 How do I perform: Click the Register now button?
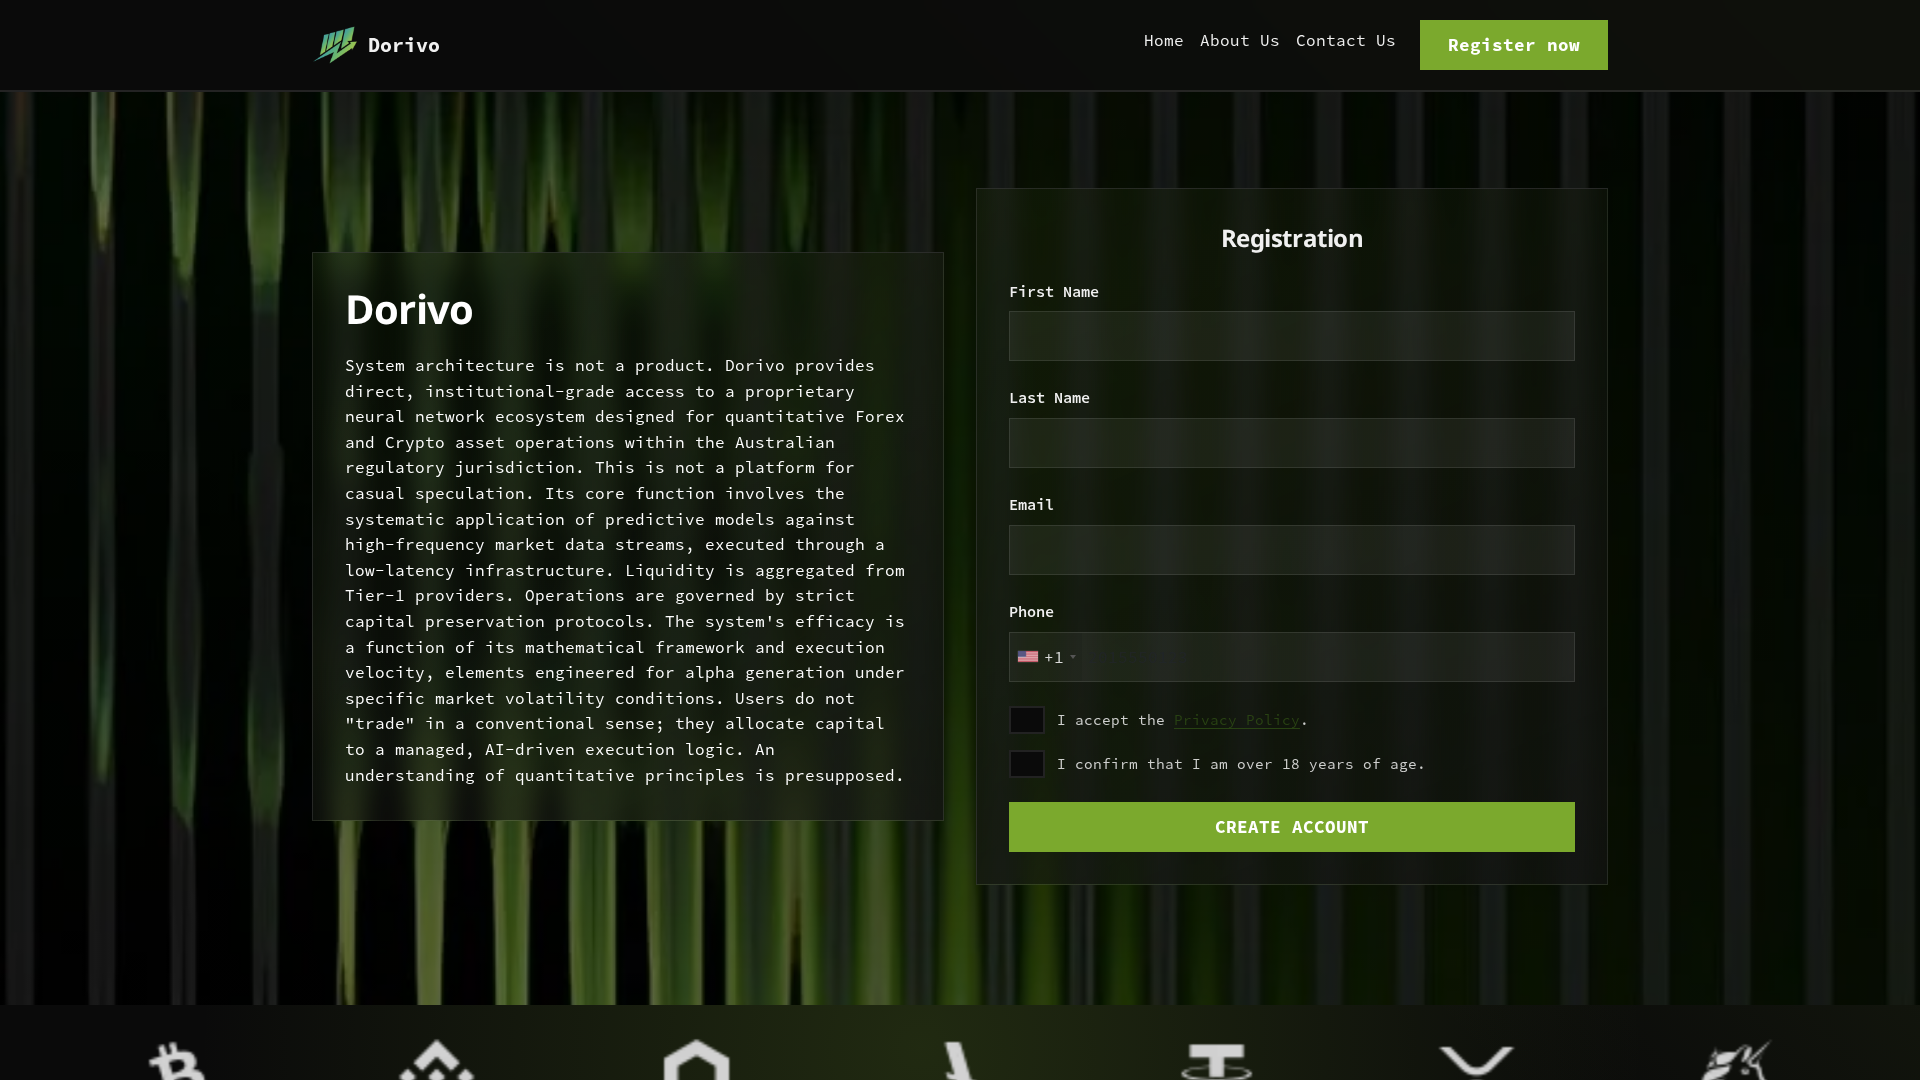pyautogui.click(x=1513, y=45)
